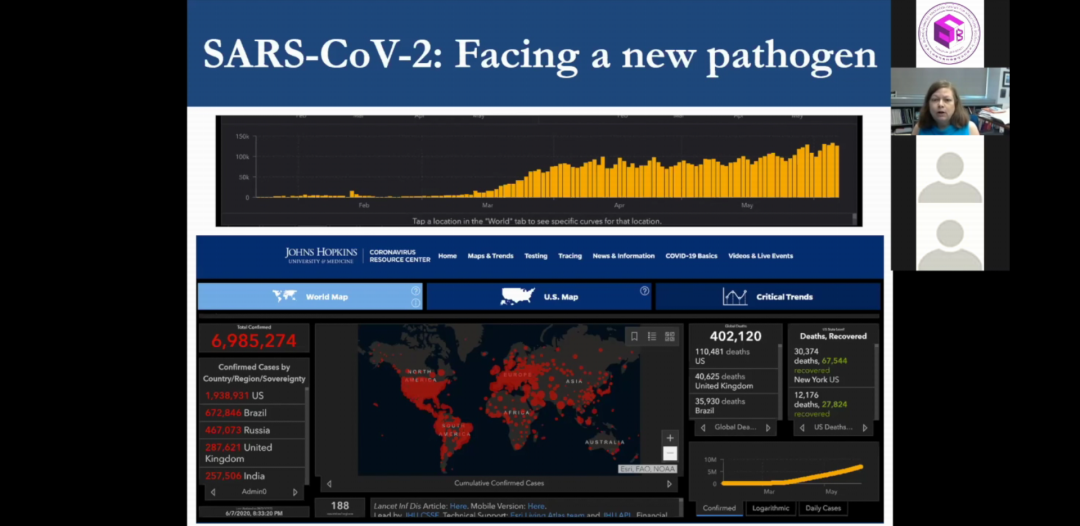Step back in Global Deaths panel
This screenshot has height=526, width=1080.
703,428
